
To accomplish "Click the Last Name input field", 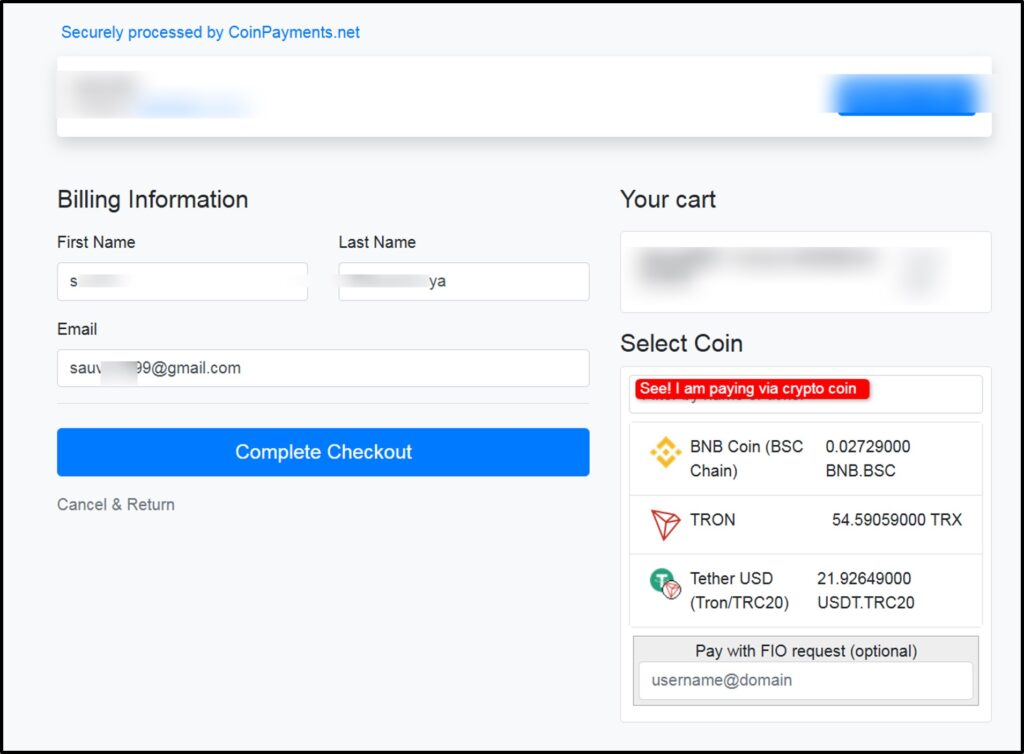I will click(x=464, y=281).
